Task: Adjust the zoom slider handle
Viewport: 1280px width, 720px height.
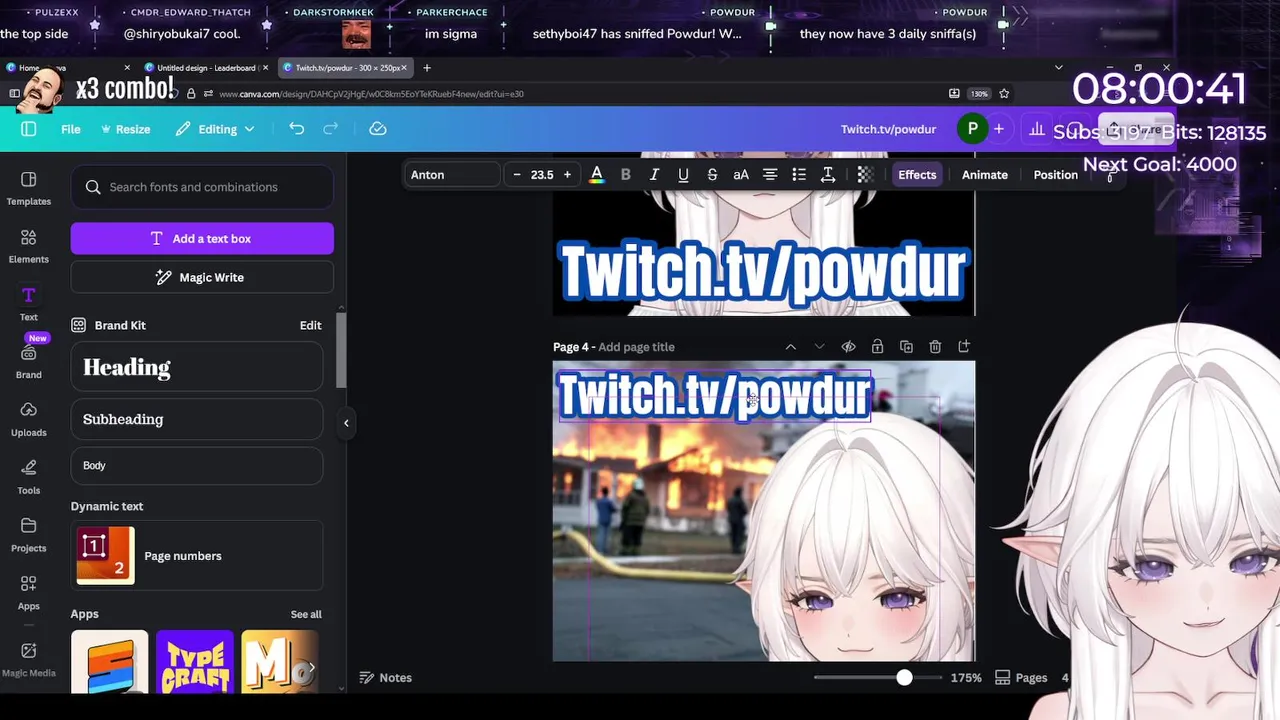Action: click(x=904, y=678)
